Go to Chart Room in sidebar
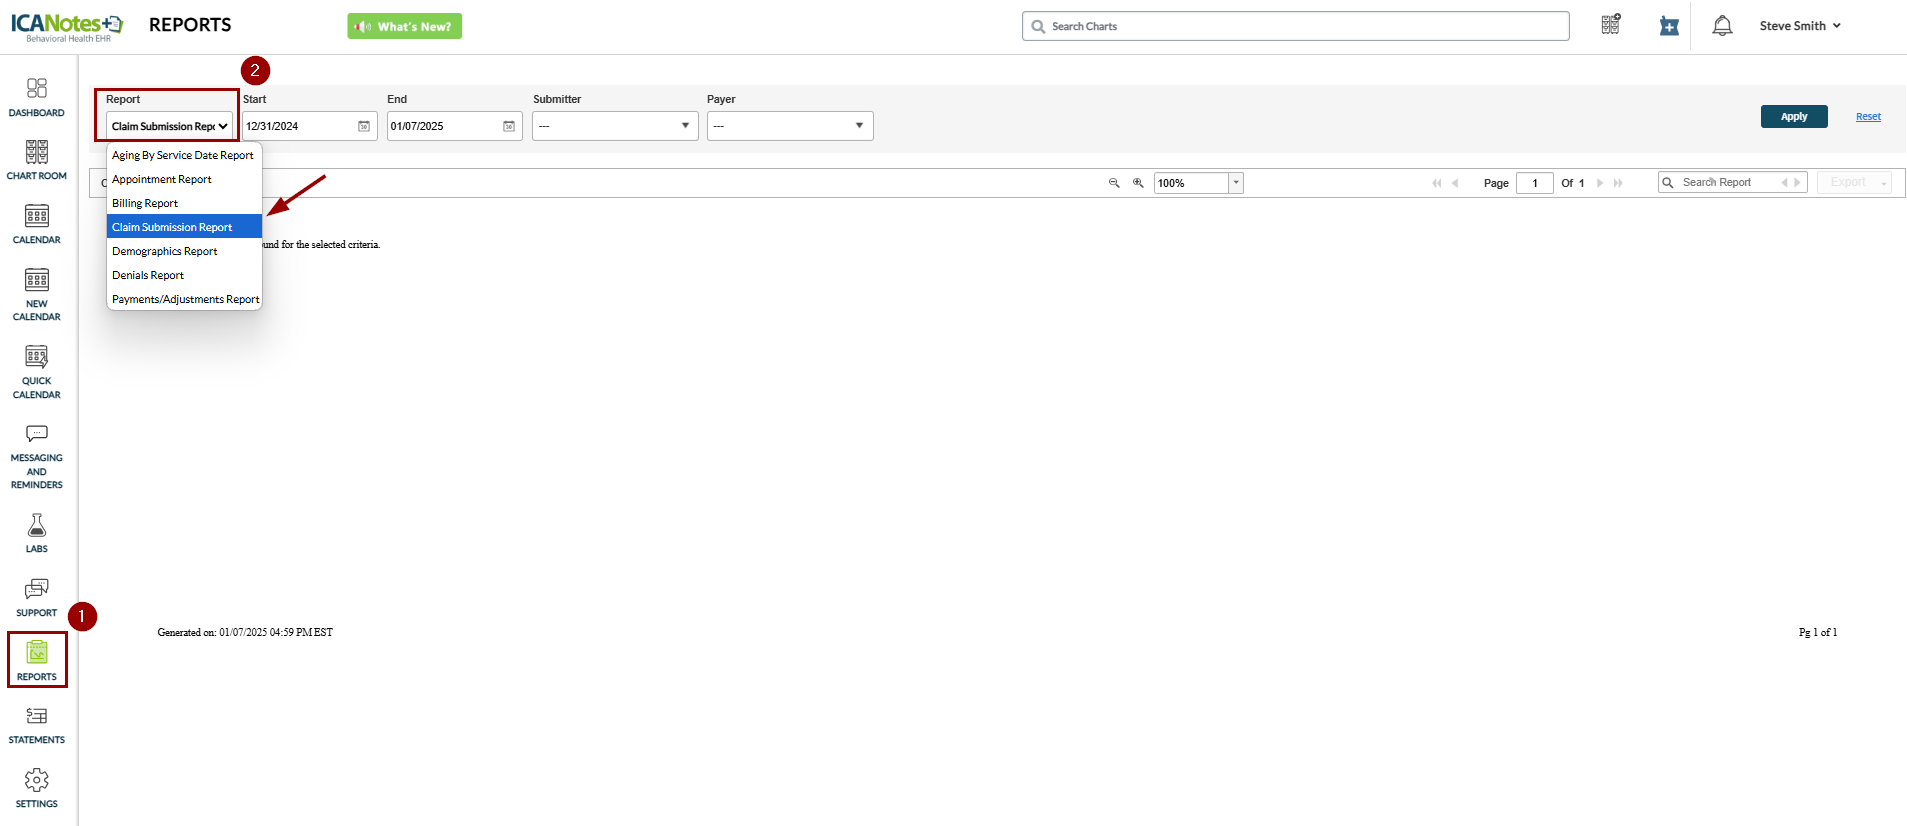1907x826 pixels. click(37, 161)
